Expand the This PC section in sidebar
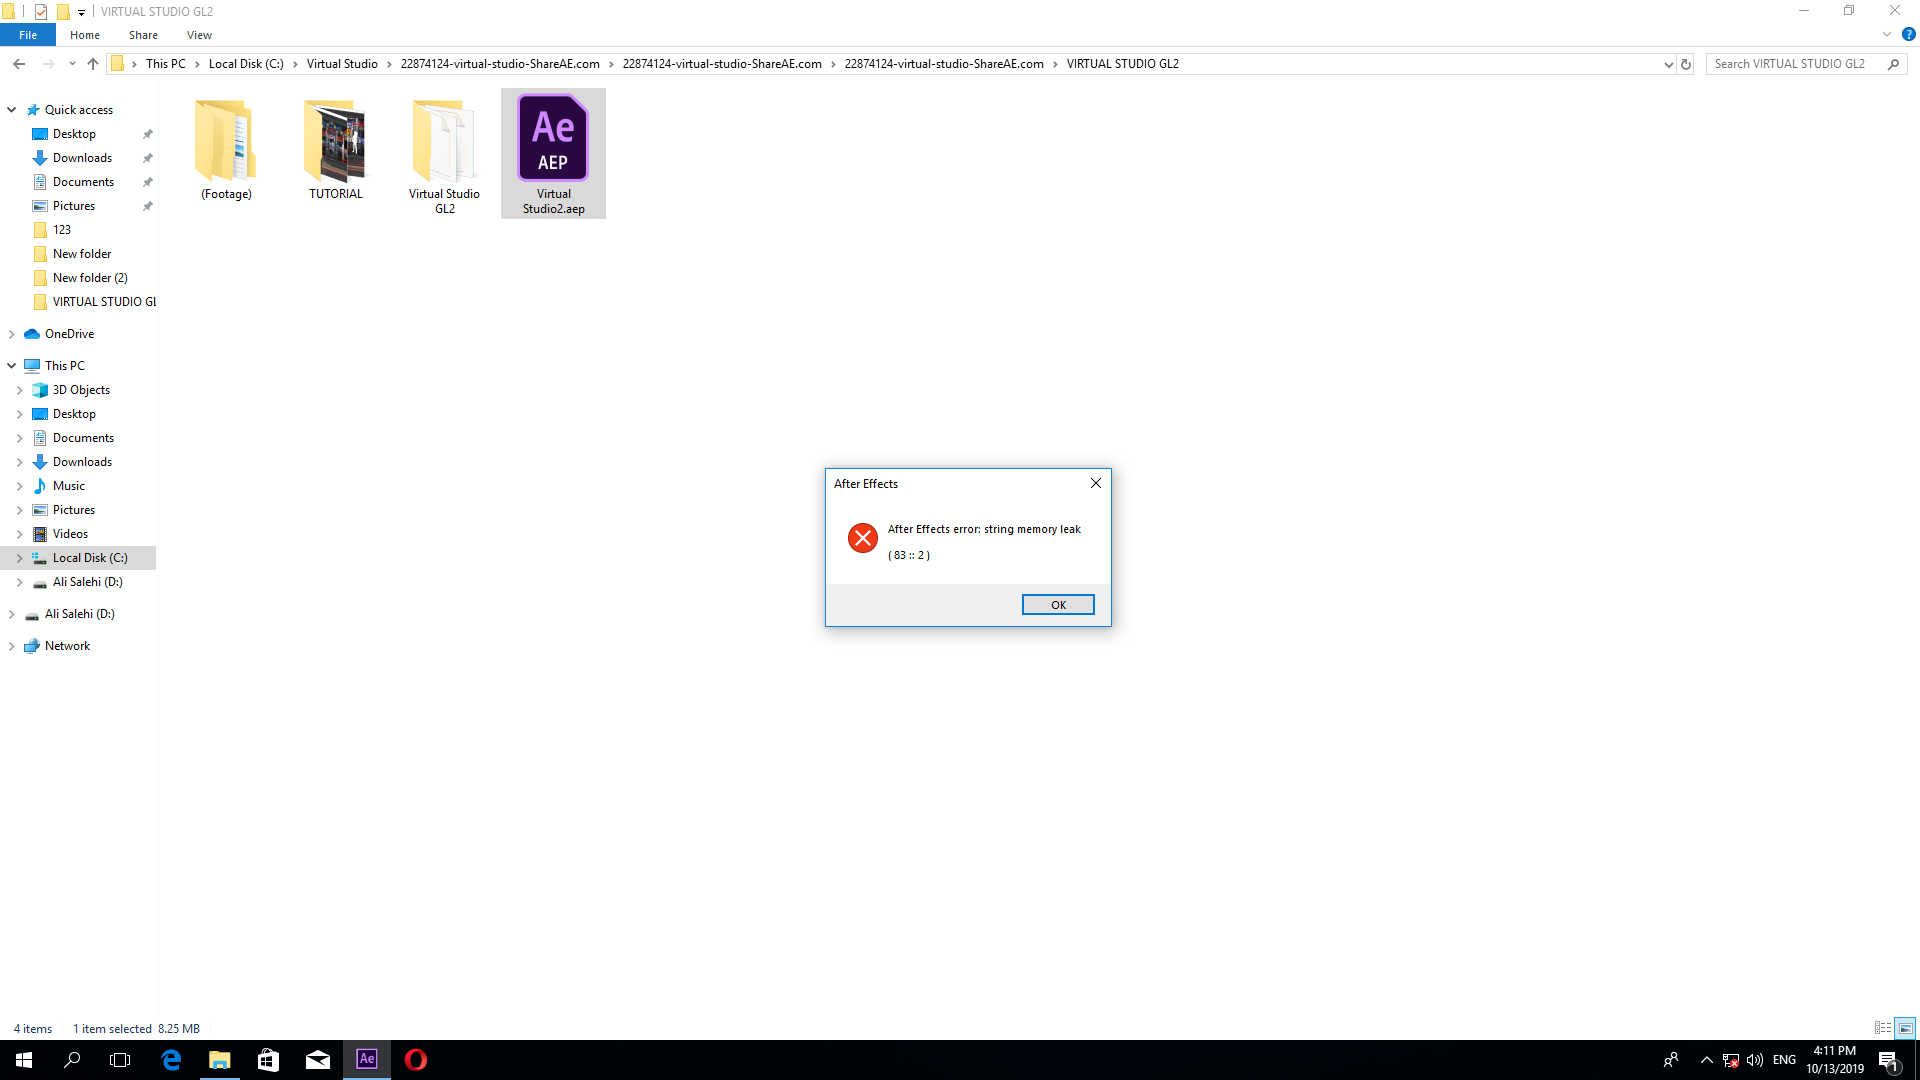This screenshot has width=1920, height=1080. click(11, 365)
